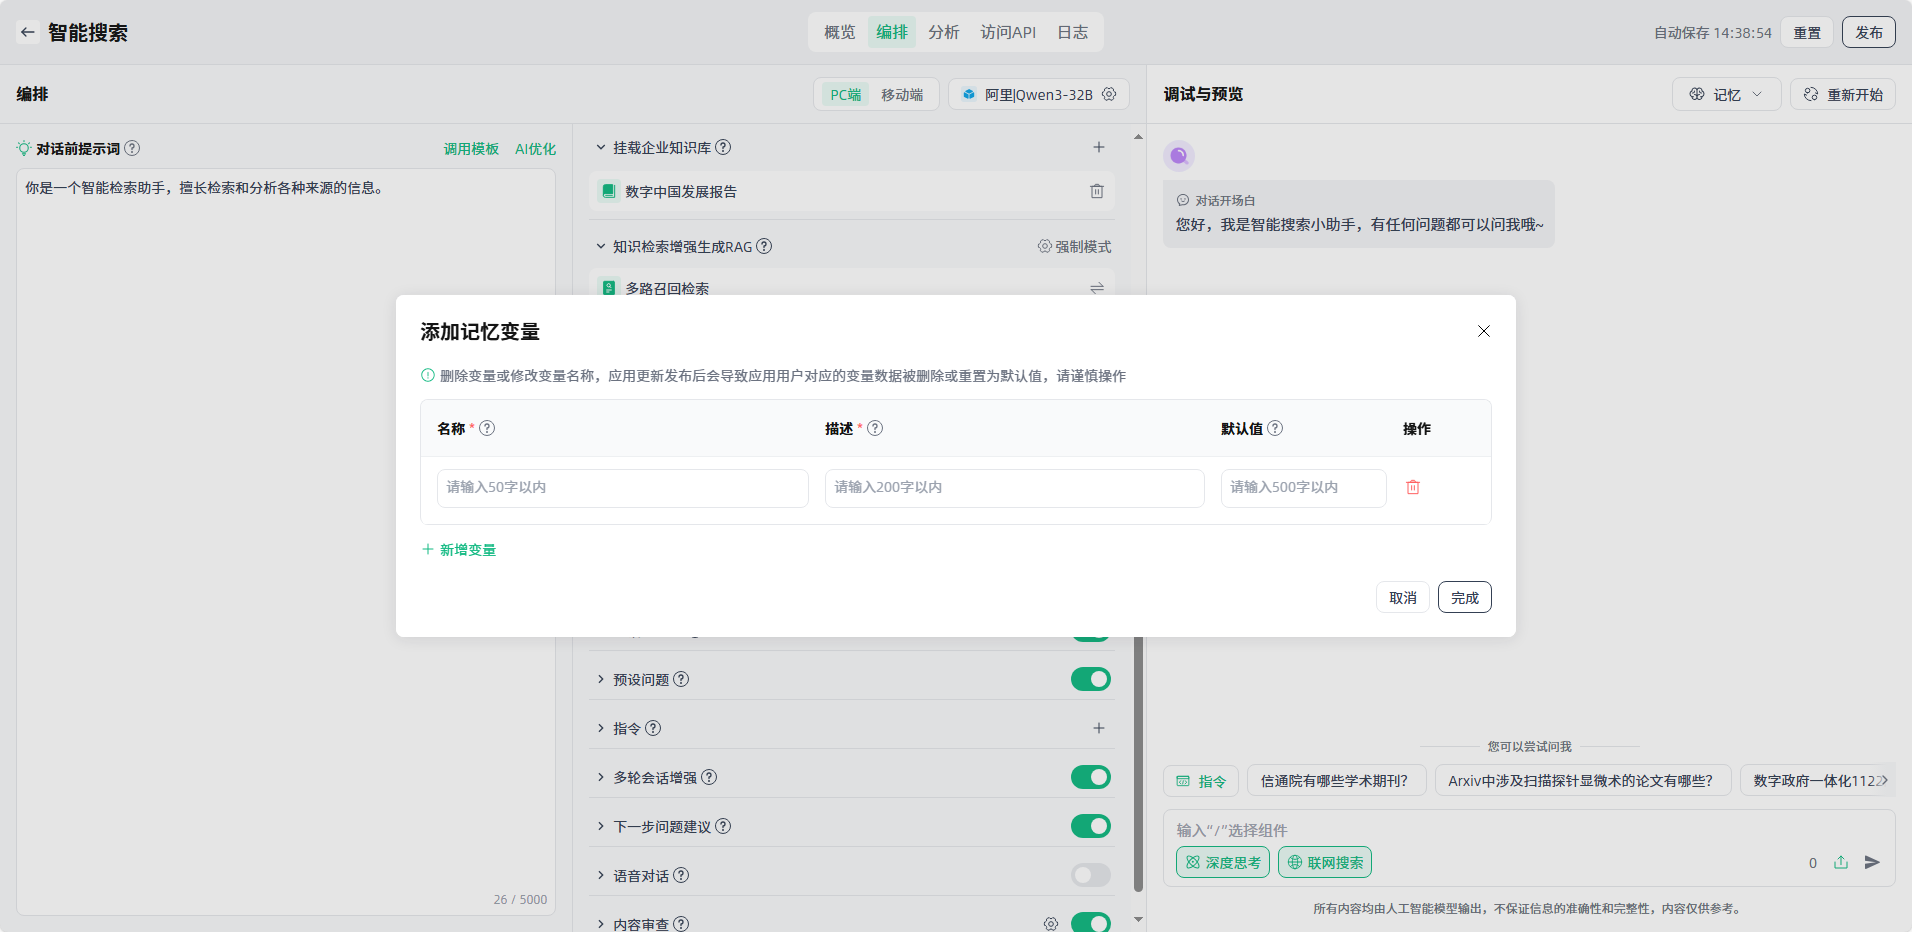Viewport: 1912px width, 932px height.
Task: Open the 访问API tab
Action: click(x=1008, y=32)
